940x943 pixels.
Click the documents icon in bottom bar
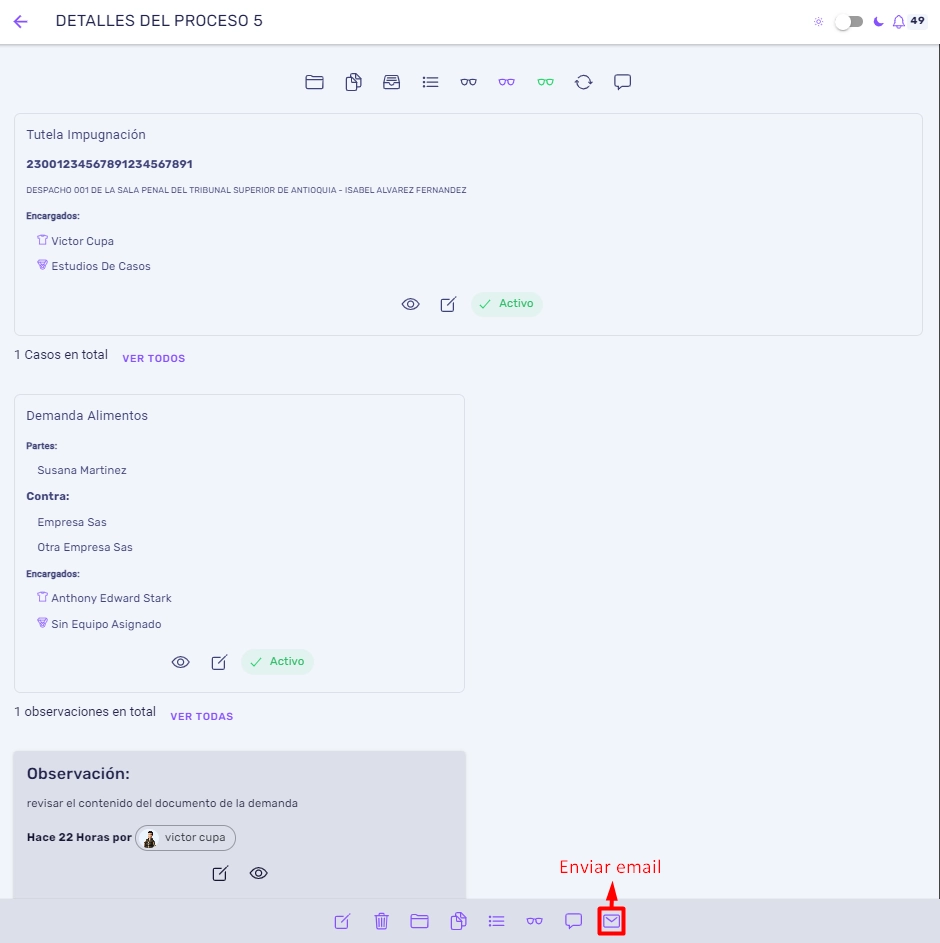pyautogui.click(x=458, y=921)
